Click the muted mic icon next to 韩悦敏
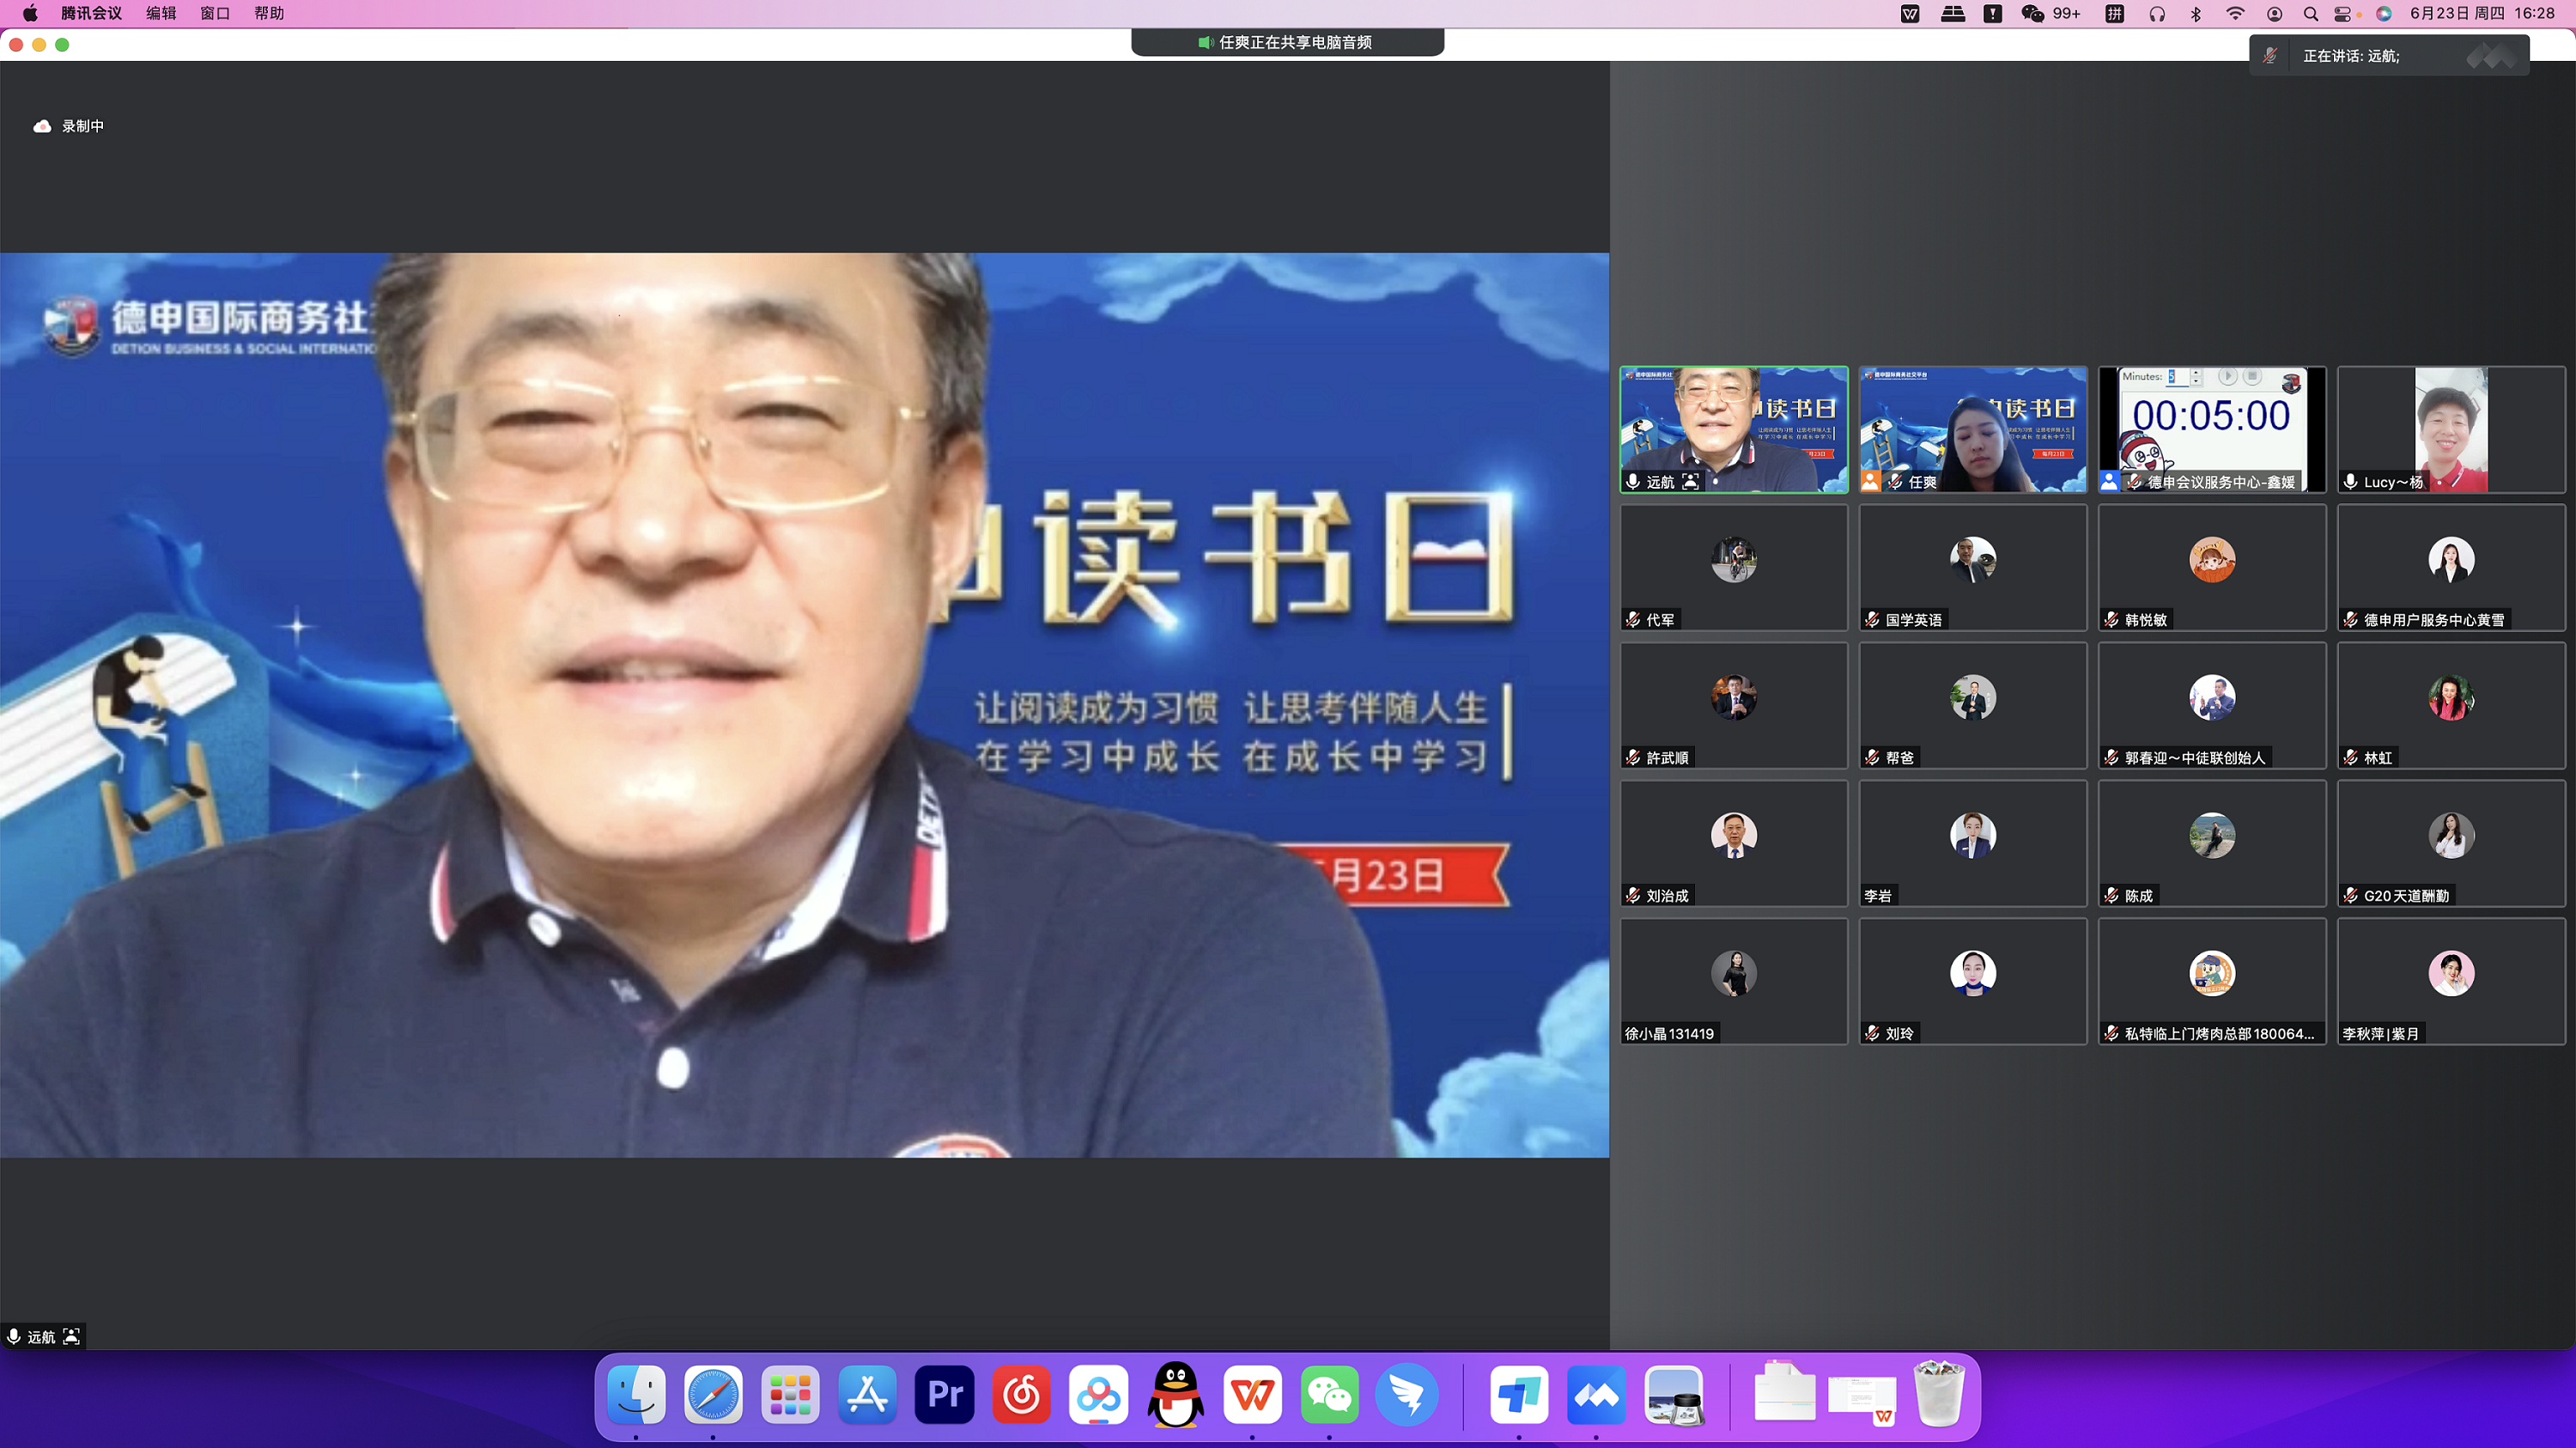2576x1448 pixels. [x=2111, y=619]
